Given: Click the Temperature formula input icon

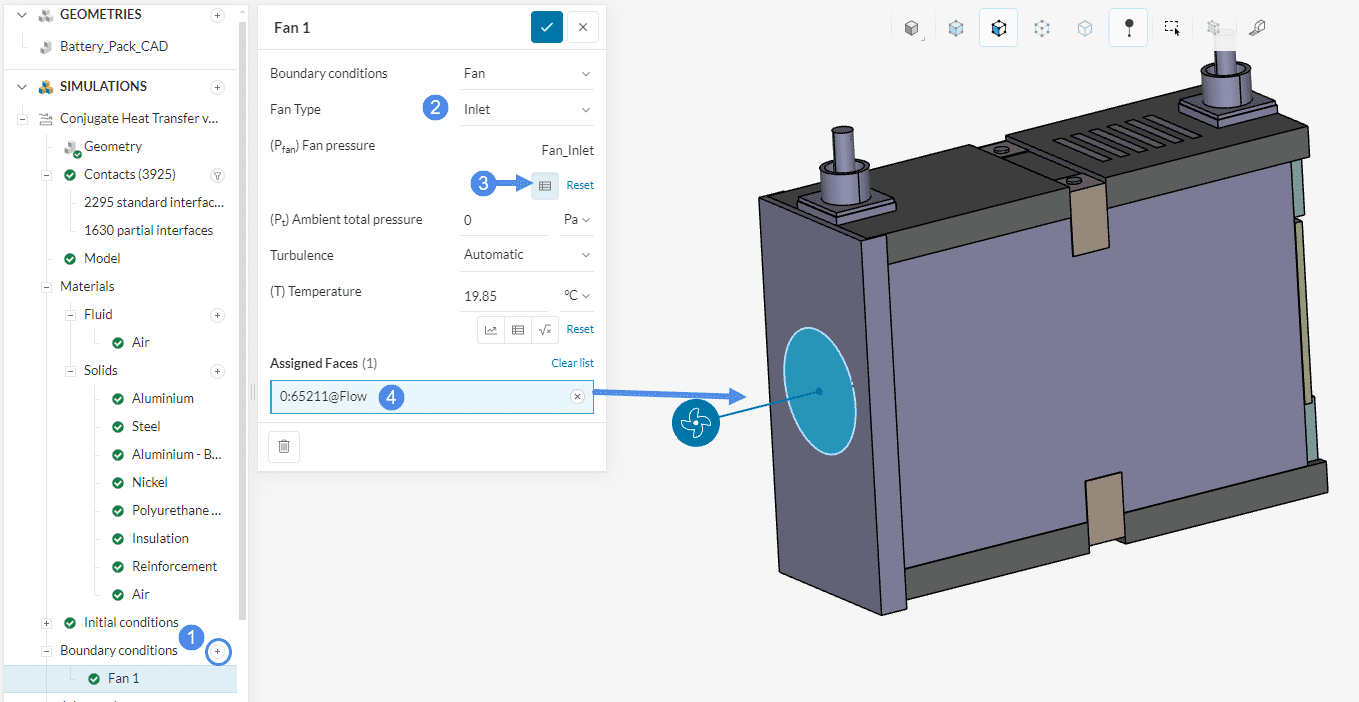Looking at the screenshot, I should pos(545,329).
